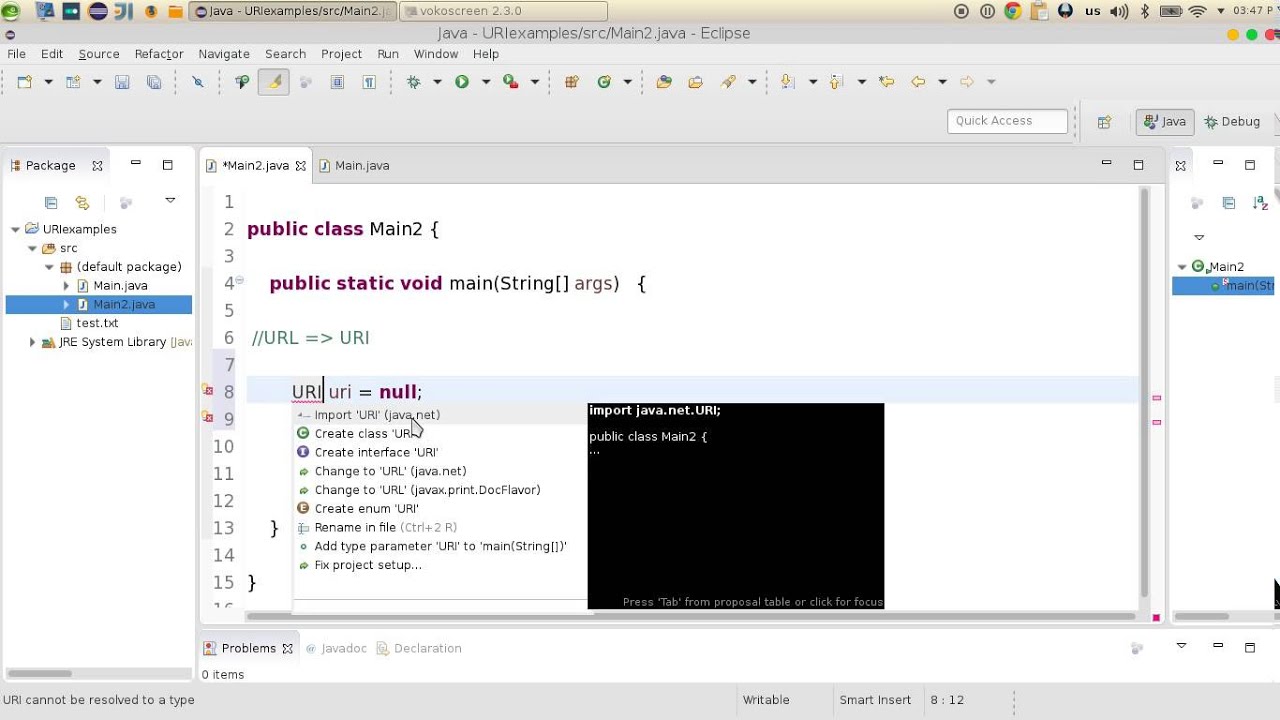Viewport: 1280px width, 720px height.
Task: Click the Bluetooth icon in system tray
Action: pyautogui.click(x=1146, y=11)
